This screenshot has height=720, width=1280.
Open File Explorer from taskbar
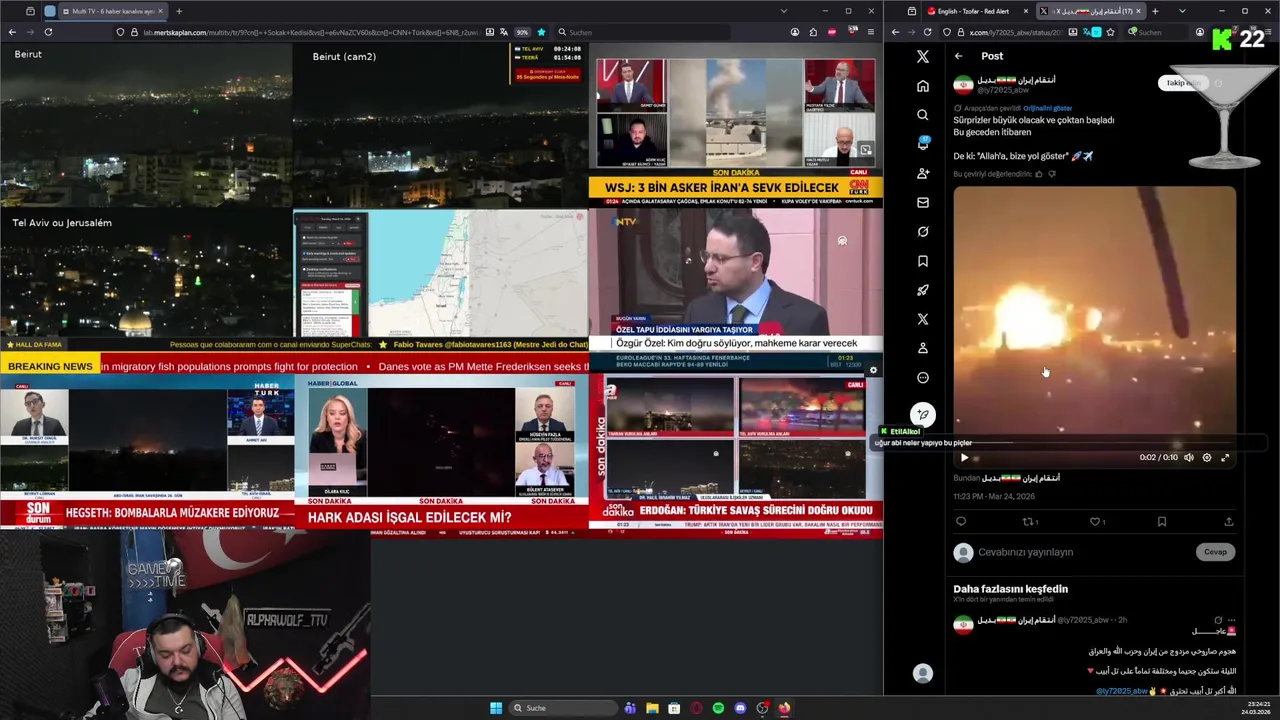652,708
